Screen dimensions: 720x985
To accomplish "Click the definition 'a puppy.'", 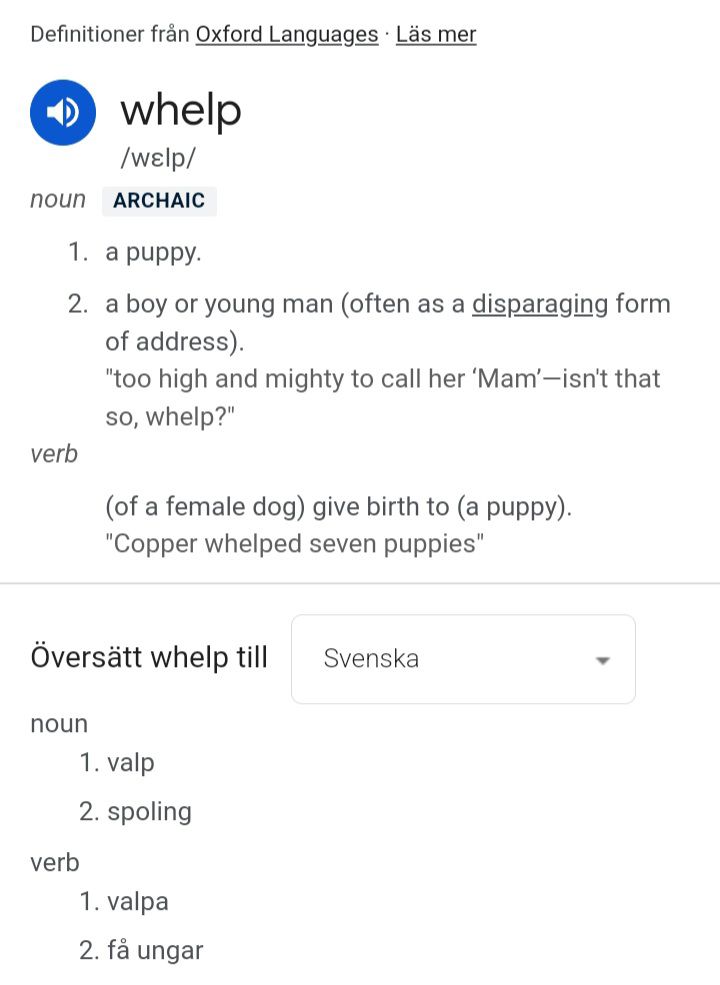I will (153, 252).
